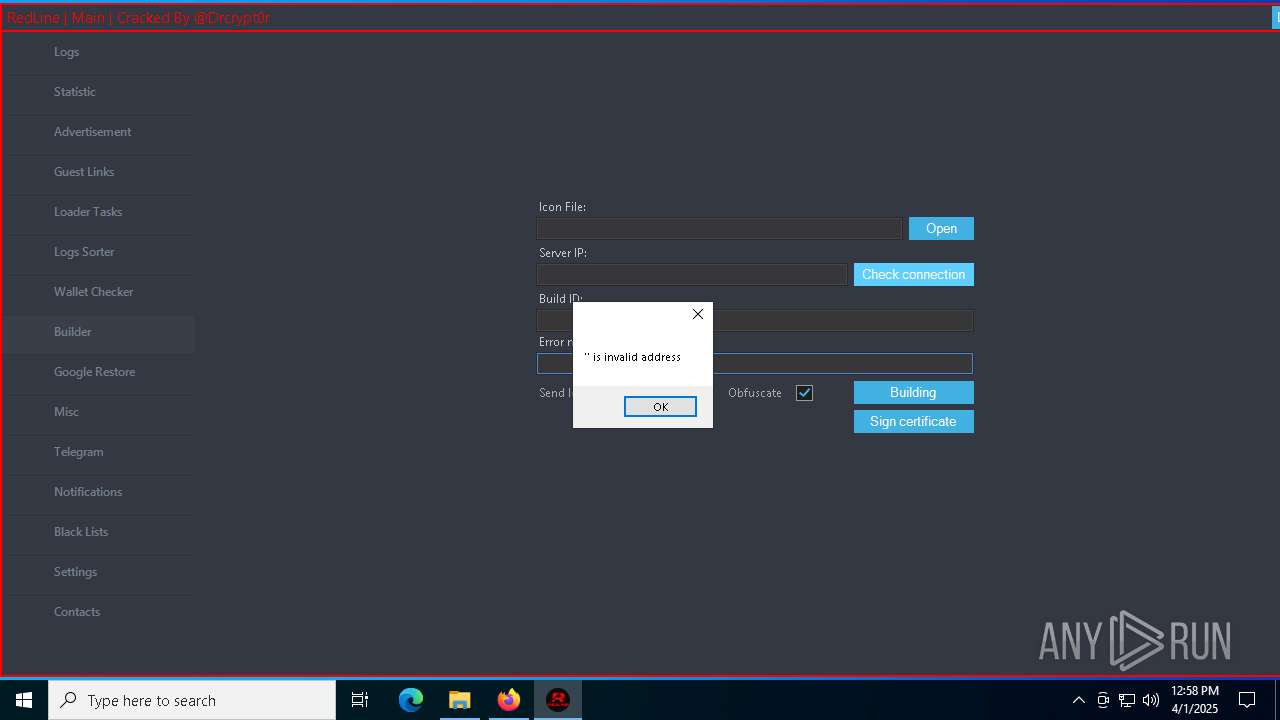
Task: Click the Builder sidebar item
Action: pyautogui.click(x=98, y=332)
